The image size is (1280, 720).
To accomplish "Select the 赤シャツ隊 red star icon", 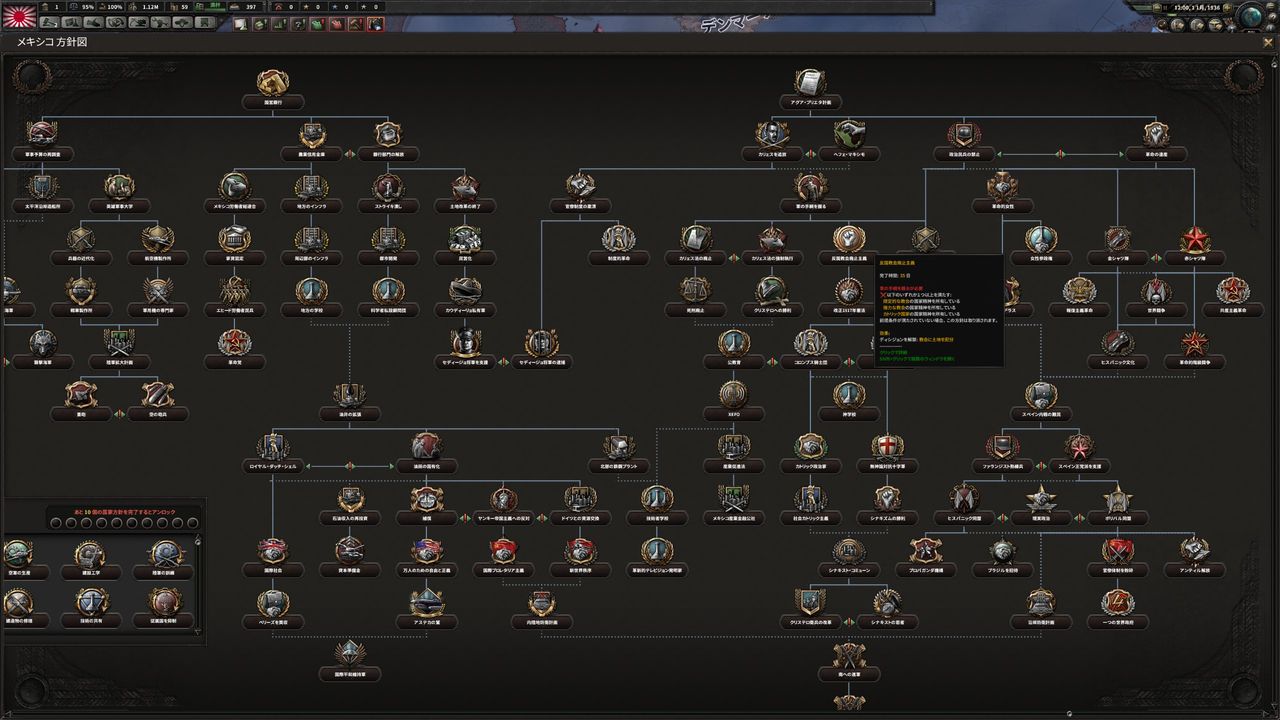I will (1194, 238).
